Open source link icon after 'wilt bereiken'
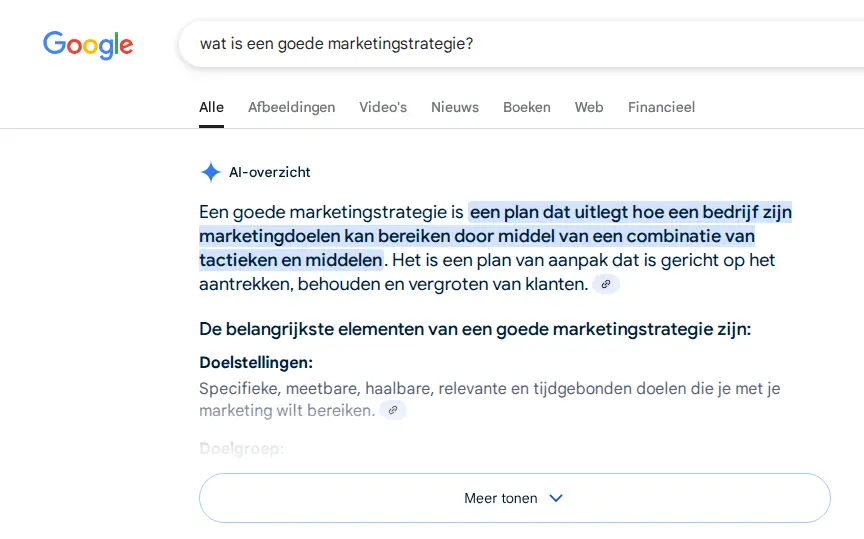Image resolution: width=864 pixels, height=539 pixels. pos(393,410)
